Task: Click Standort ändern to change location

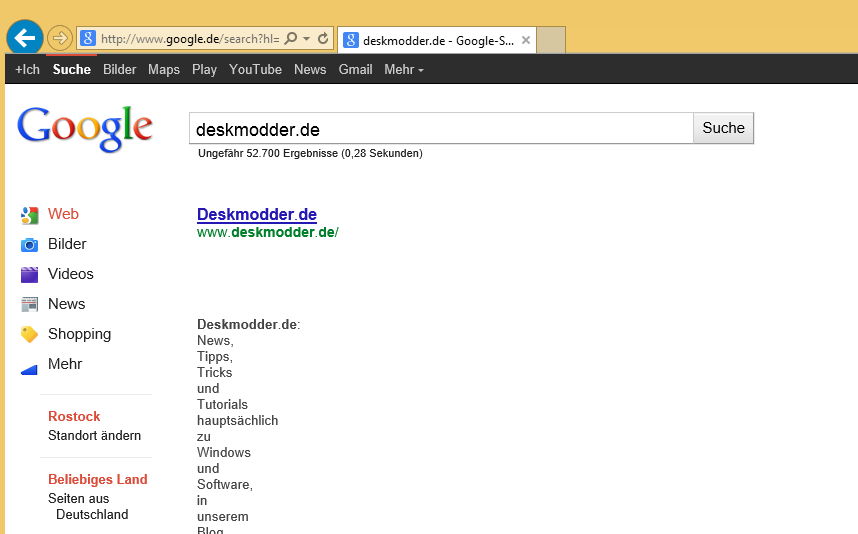Action: 94,436
